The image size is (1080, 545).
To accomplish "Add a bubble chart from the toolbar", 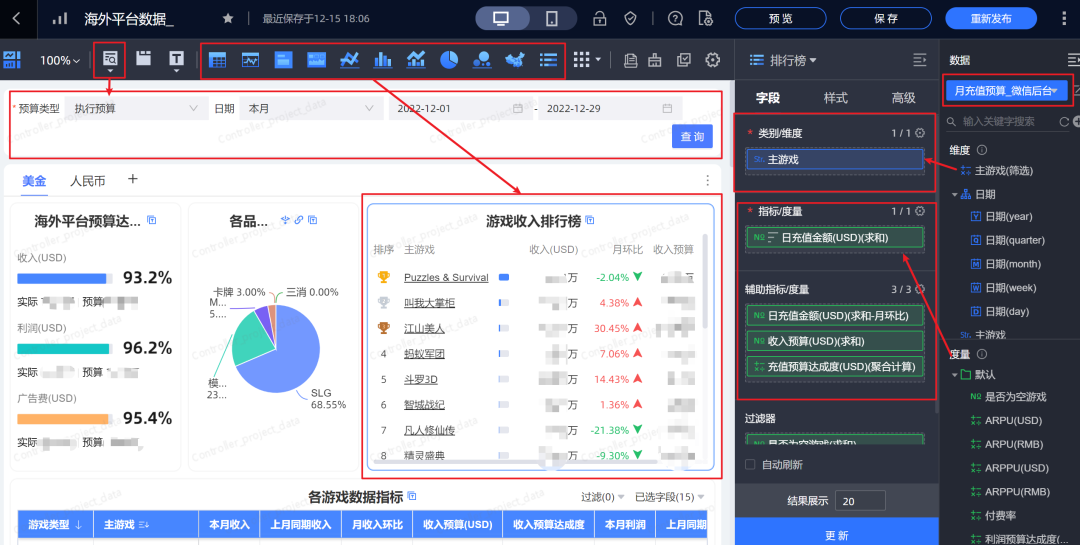I will pyautogui.click(x=482, y=60).
